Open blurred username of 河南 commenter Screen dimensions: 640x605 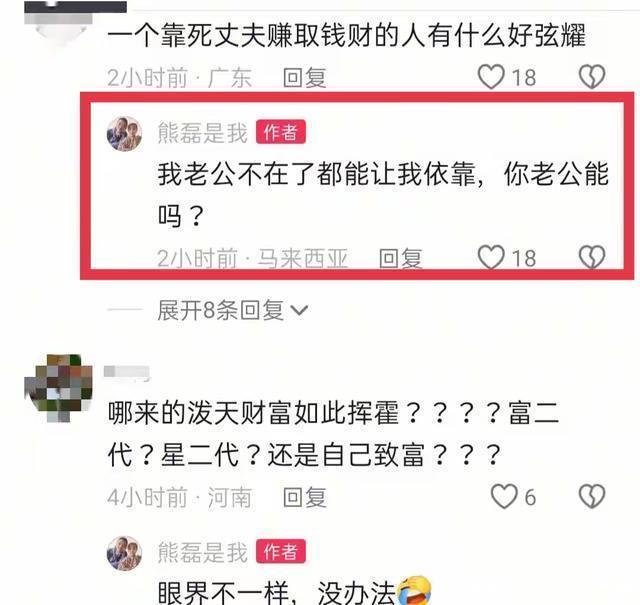point(127,373)
